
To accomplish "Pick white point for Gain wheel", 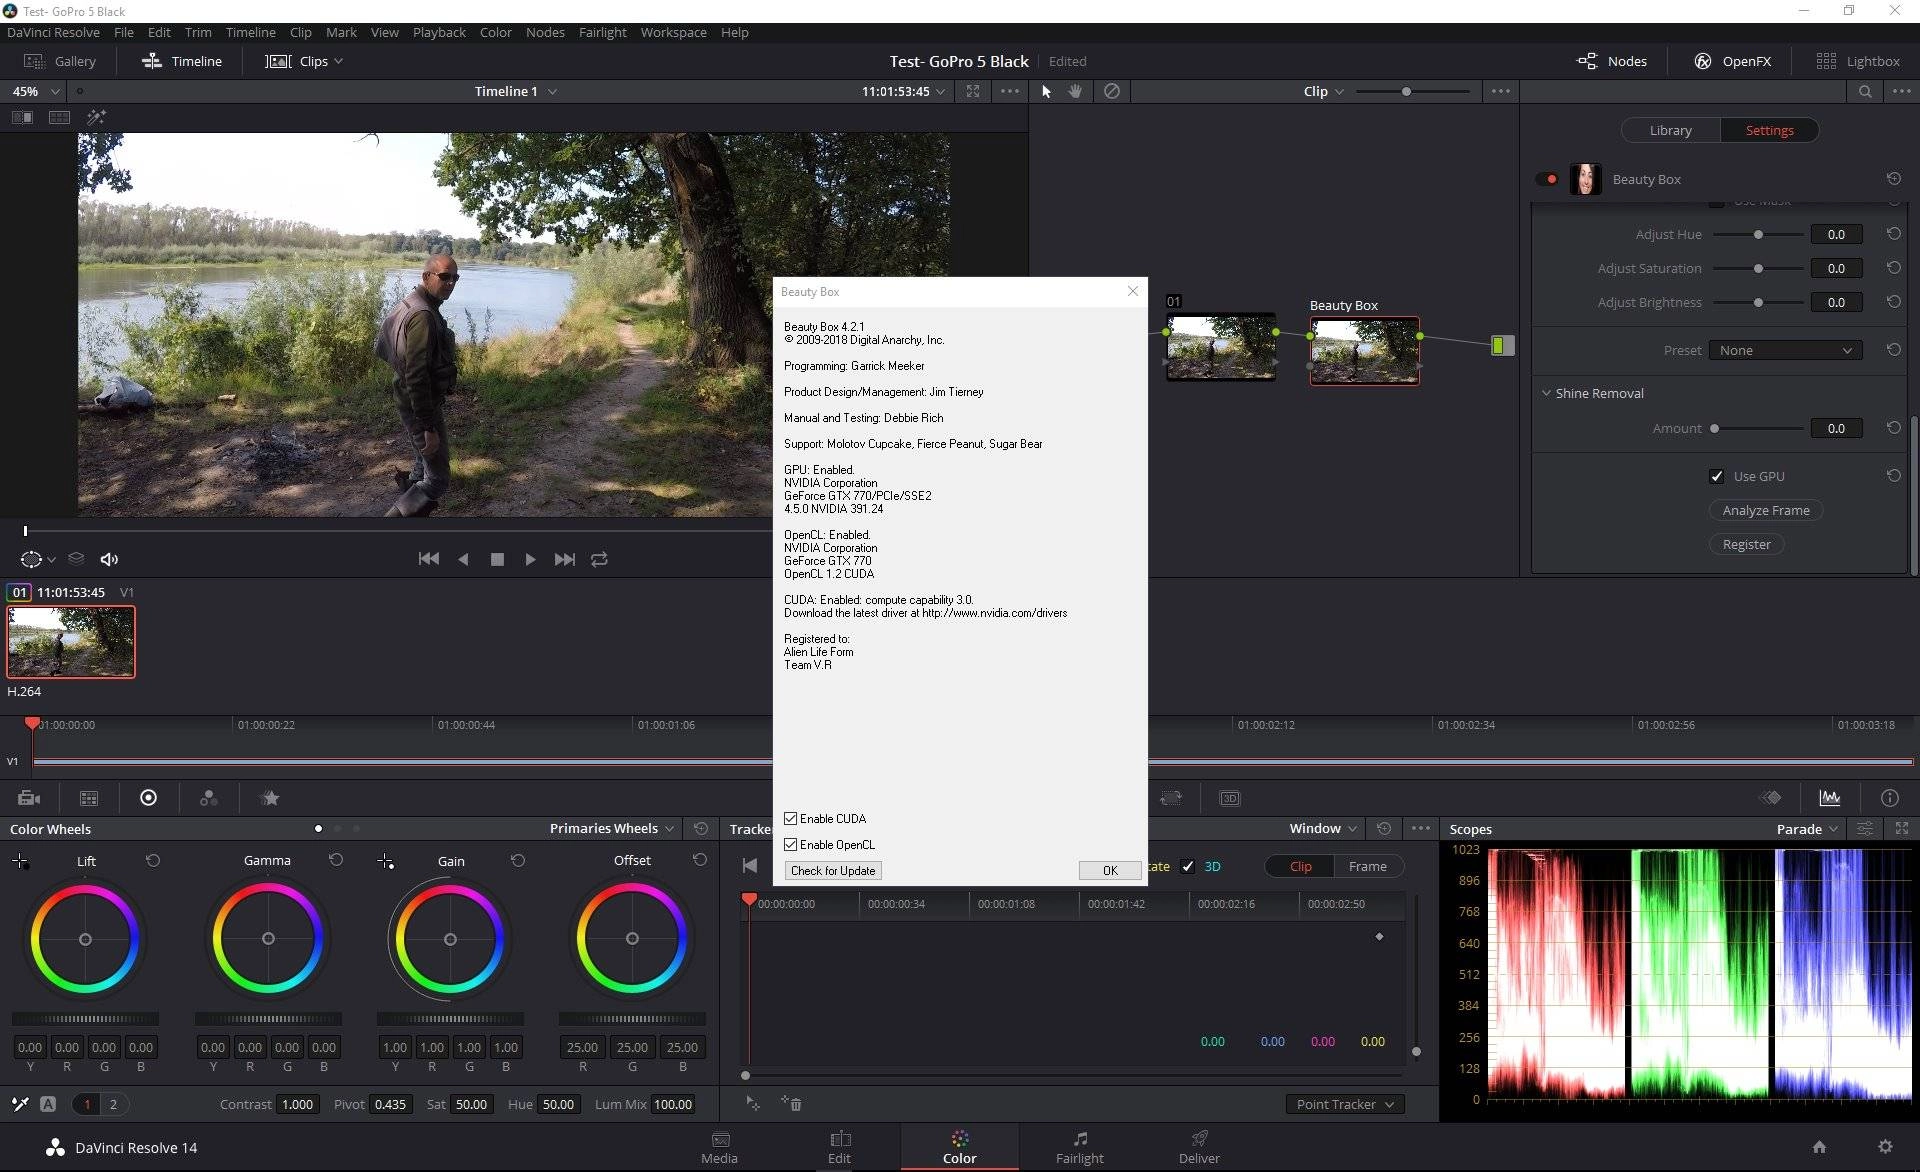I will (385, 861).
